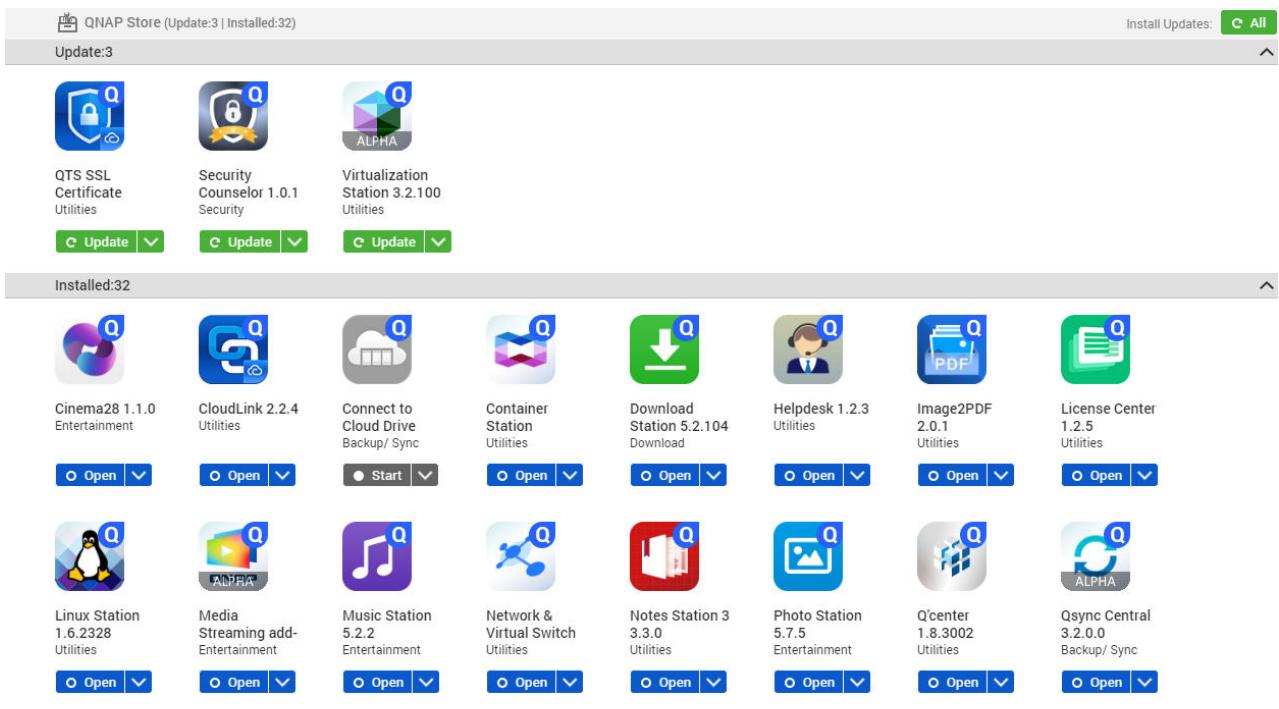Open Notes Station 3

click(x=666, y=682)
